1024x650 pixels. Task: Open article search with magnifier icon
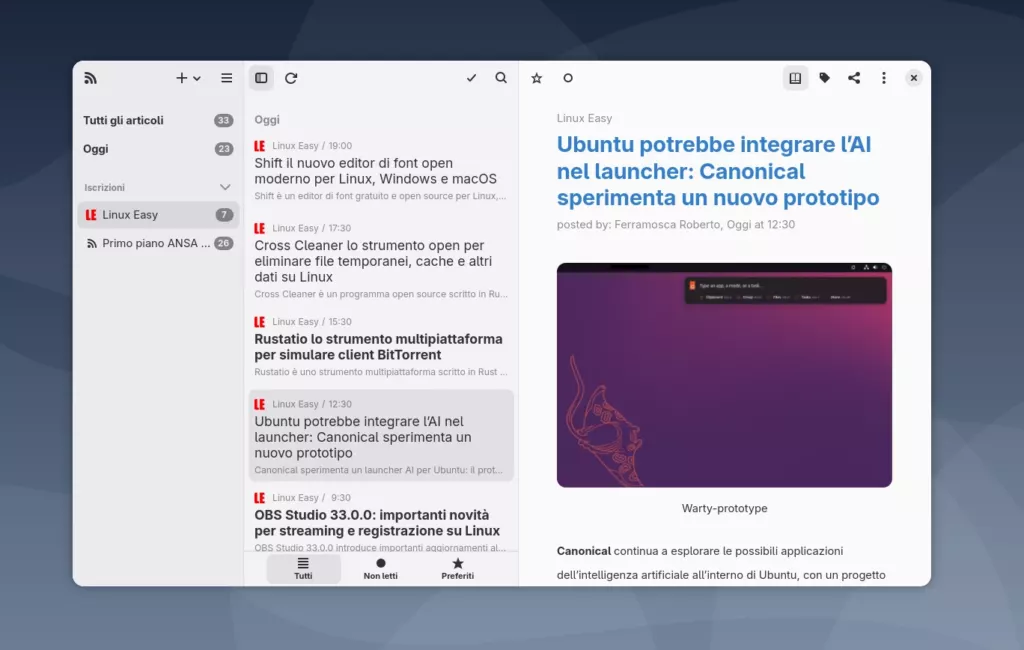pyautogui.click(x=501, y=78)
